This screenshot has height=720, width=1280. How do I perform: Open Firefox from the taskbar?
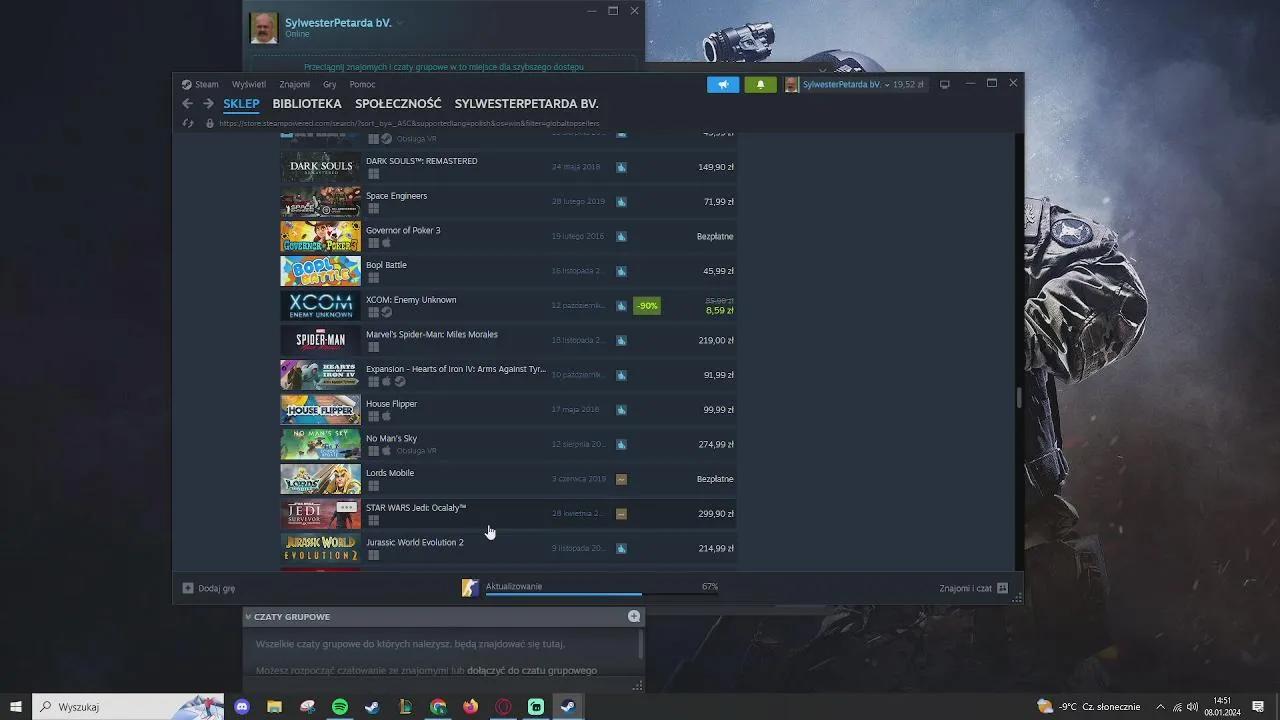coord(471,707)
